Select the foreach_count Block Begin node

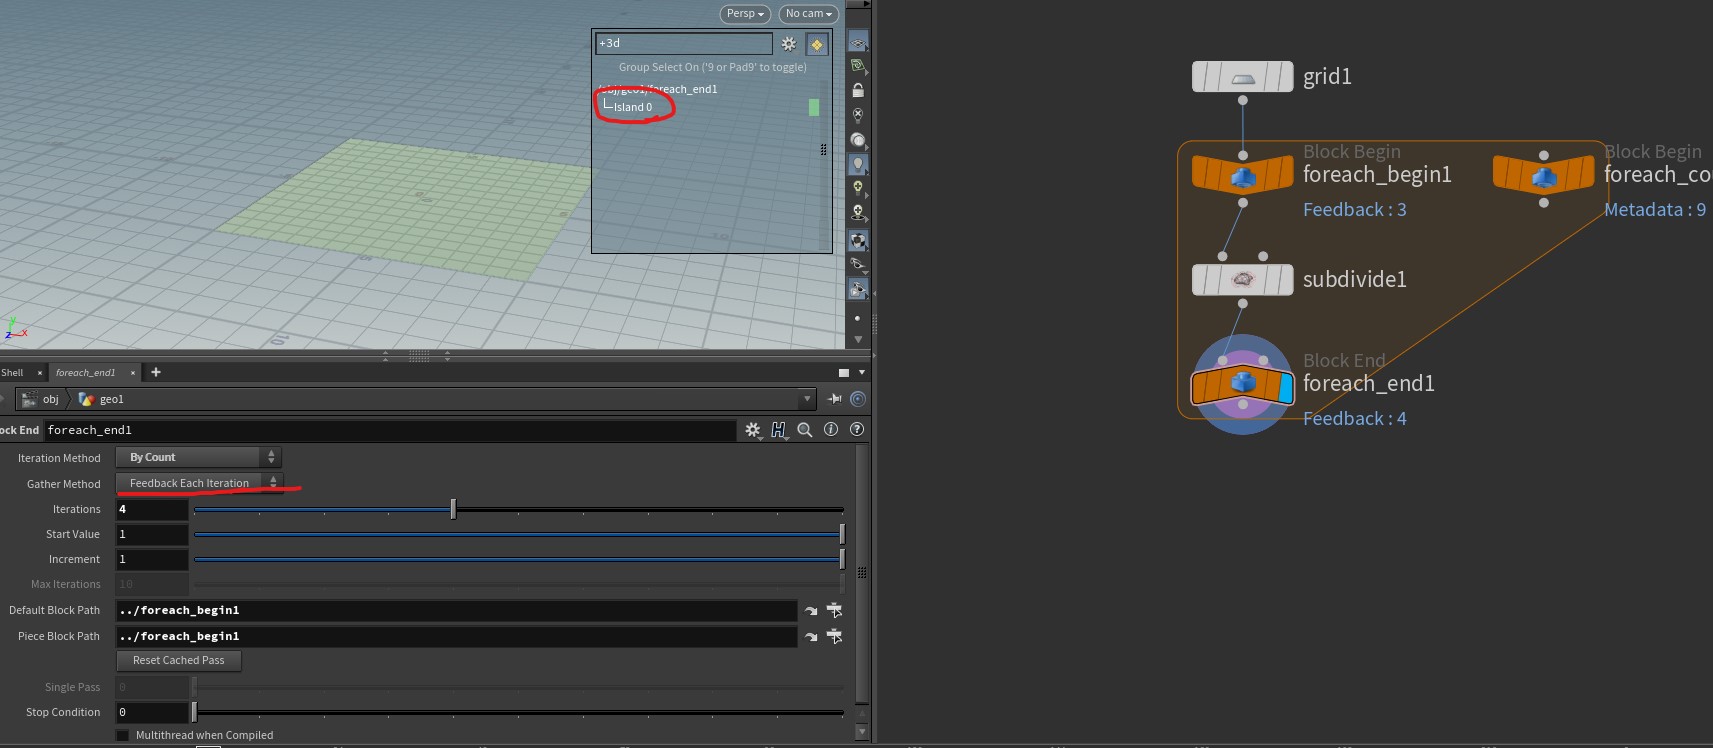pos(1544,176)
